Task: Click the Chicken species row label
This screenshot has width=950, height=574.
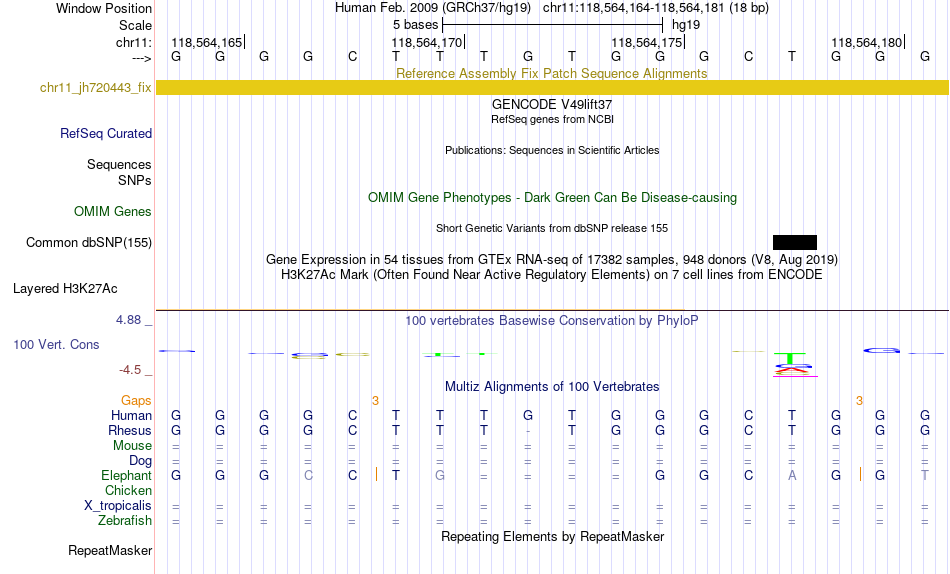Action: coord(128,490)
